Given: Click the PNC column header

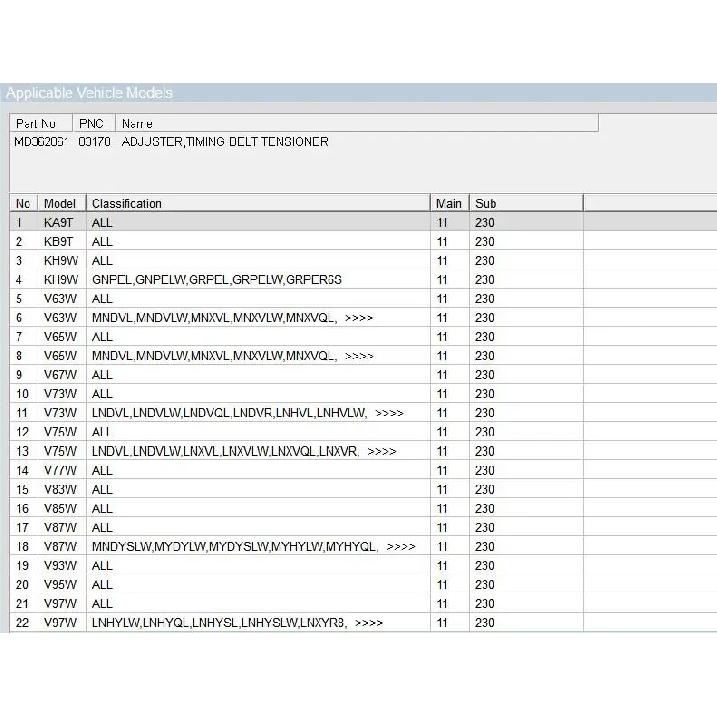Looking at the screenshot, I should pyautogui.click(x=94, y=123).
